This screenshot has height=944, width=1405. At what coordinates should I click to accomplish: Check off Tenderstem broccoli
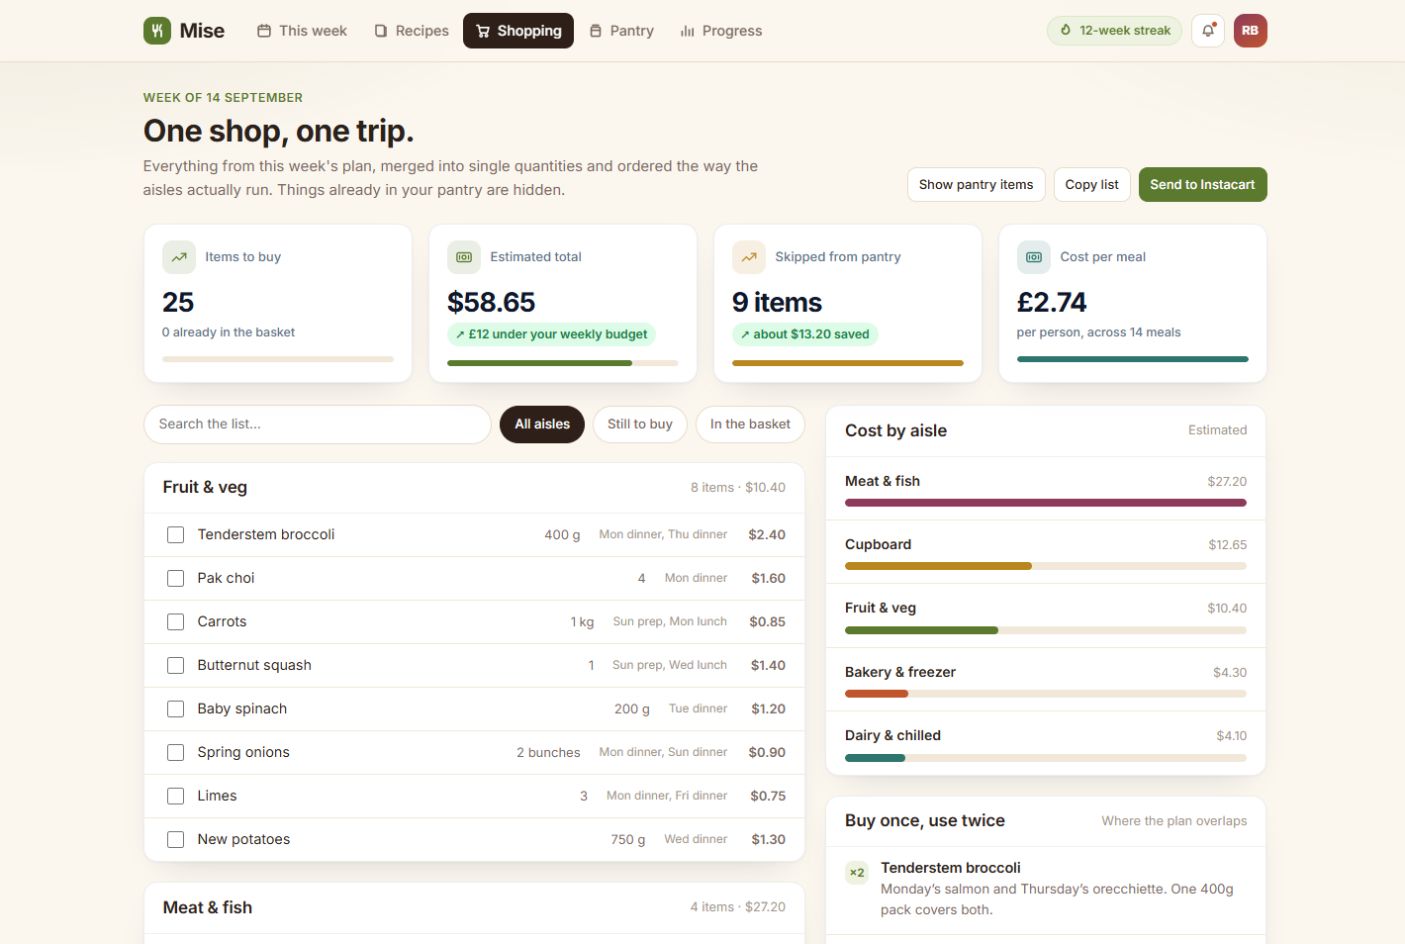pyautogui.click(x=176, y=535)
